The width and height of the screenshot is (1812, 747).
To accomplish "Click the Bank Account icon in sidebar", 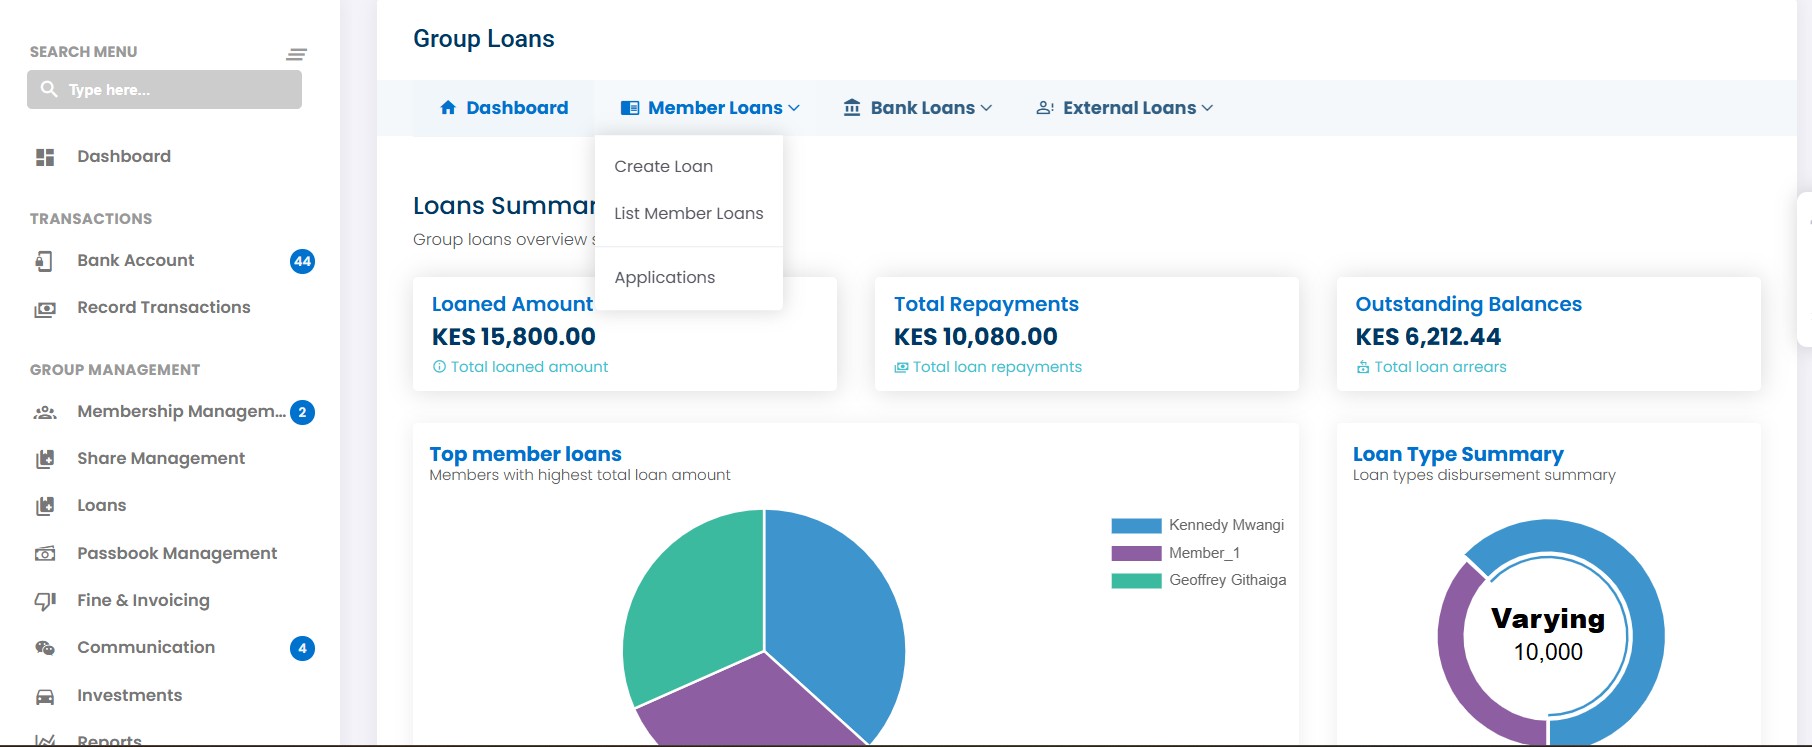I will (44, 261).
